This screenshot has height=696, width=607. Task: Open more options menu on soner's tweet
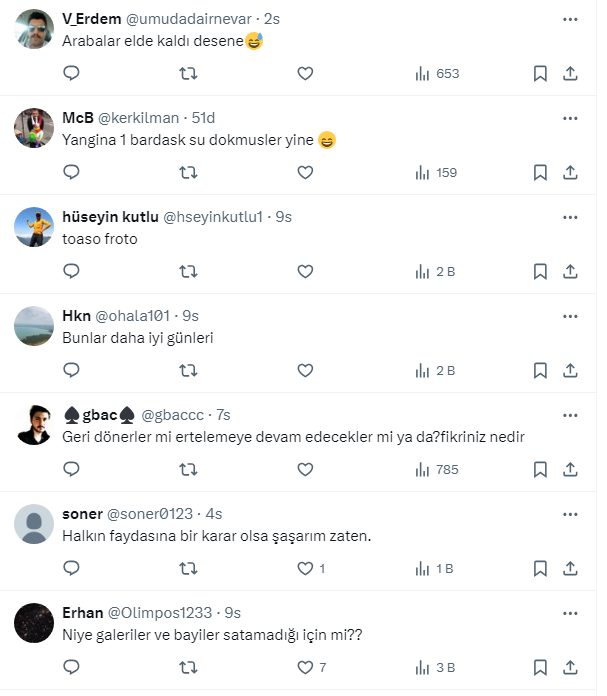tap(569, 514)
